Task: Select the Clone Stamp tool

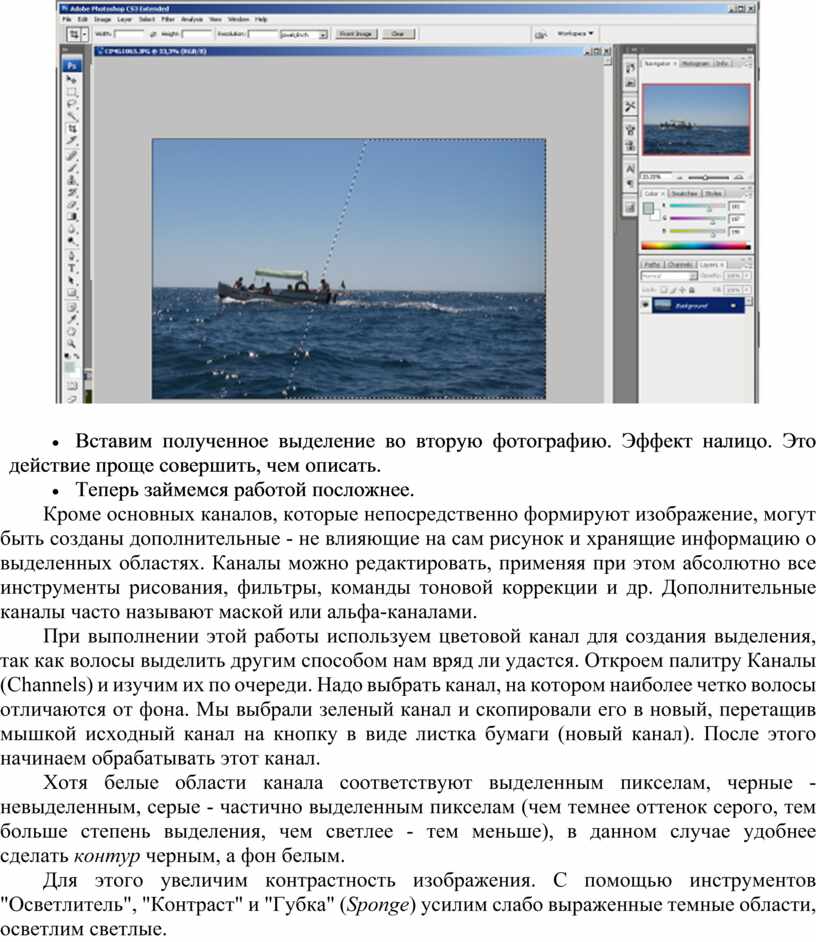Action: click(x=72, y=180)
